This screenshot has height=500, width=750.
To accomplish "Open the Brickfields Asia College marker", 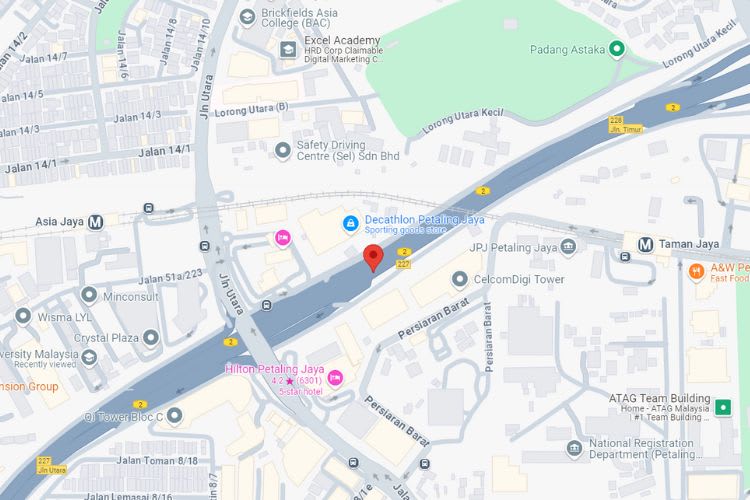I will tap(247, 18).
